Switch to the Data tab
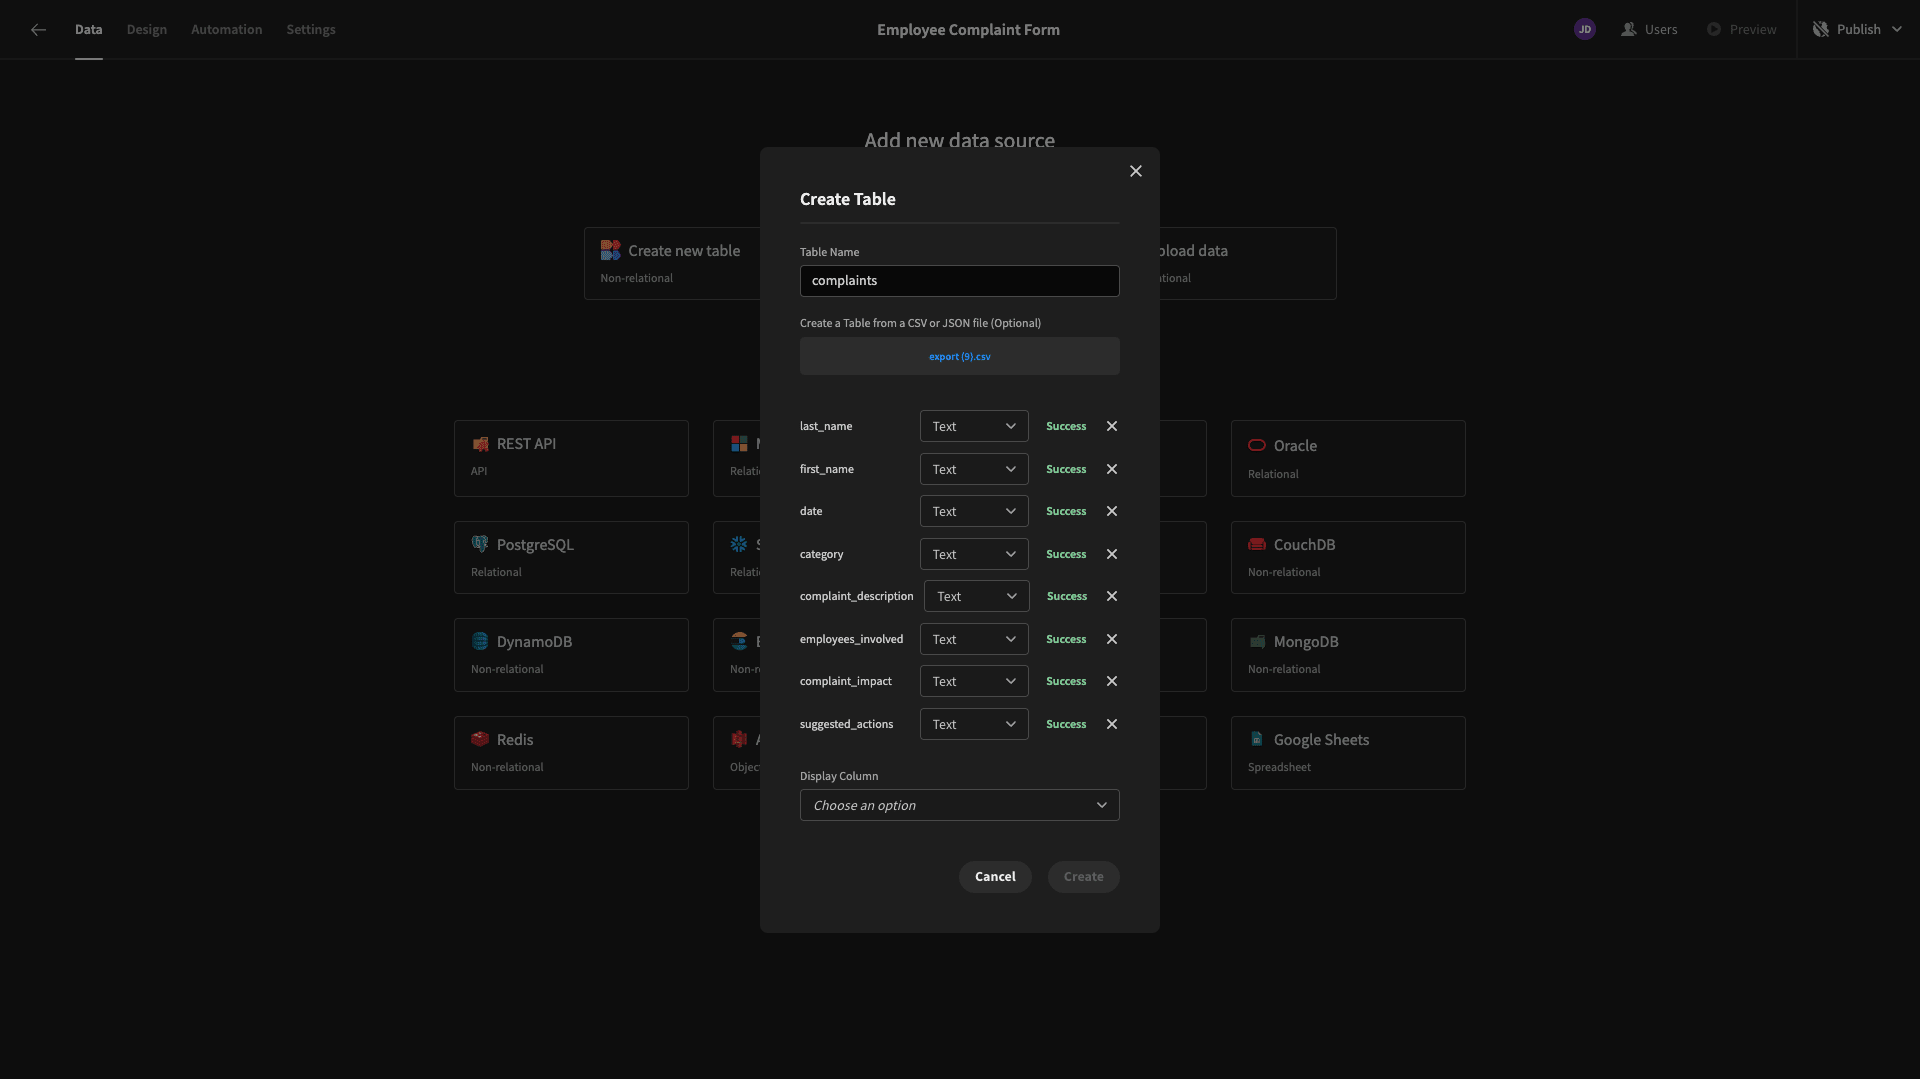 click(x=89, y=30)
